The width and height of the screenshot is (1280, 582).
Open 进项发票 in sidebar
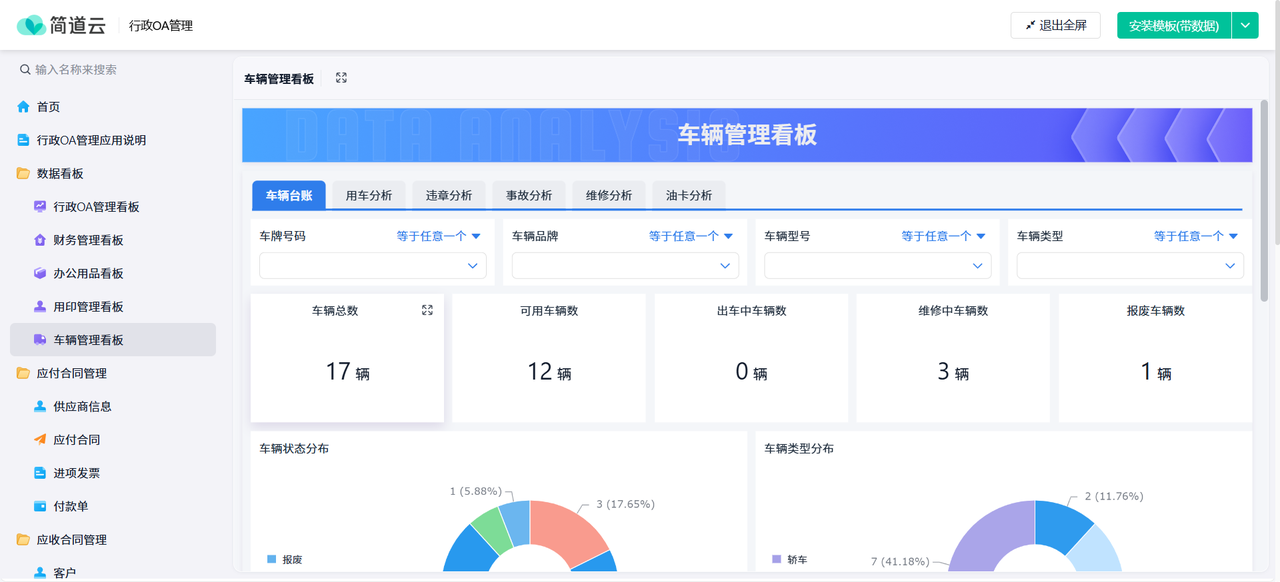click(113, 473)
